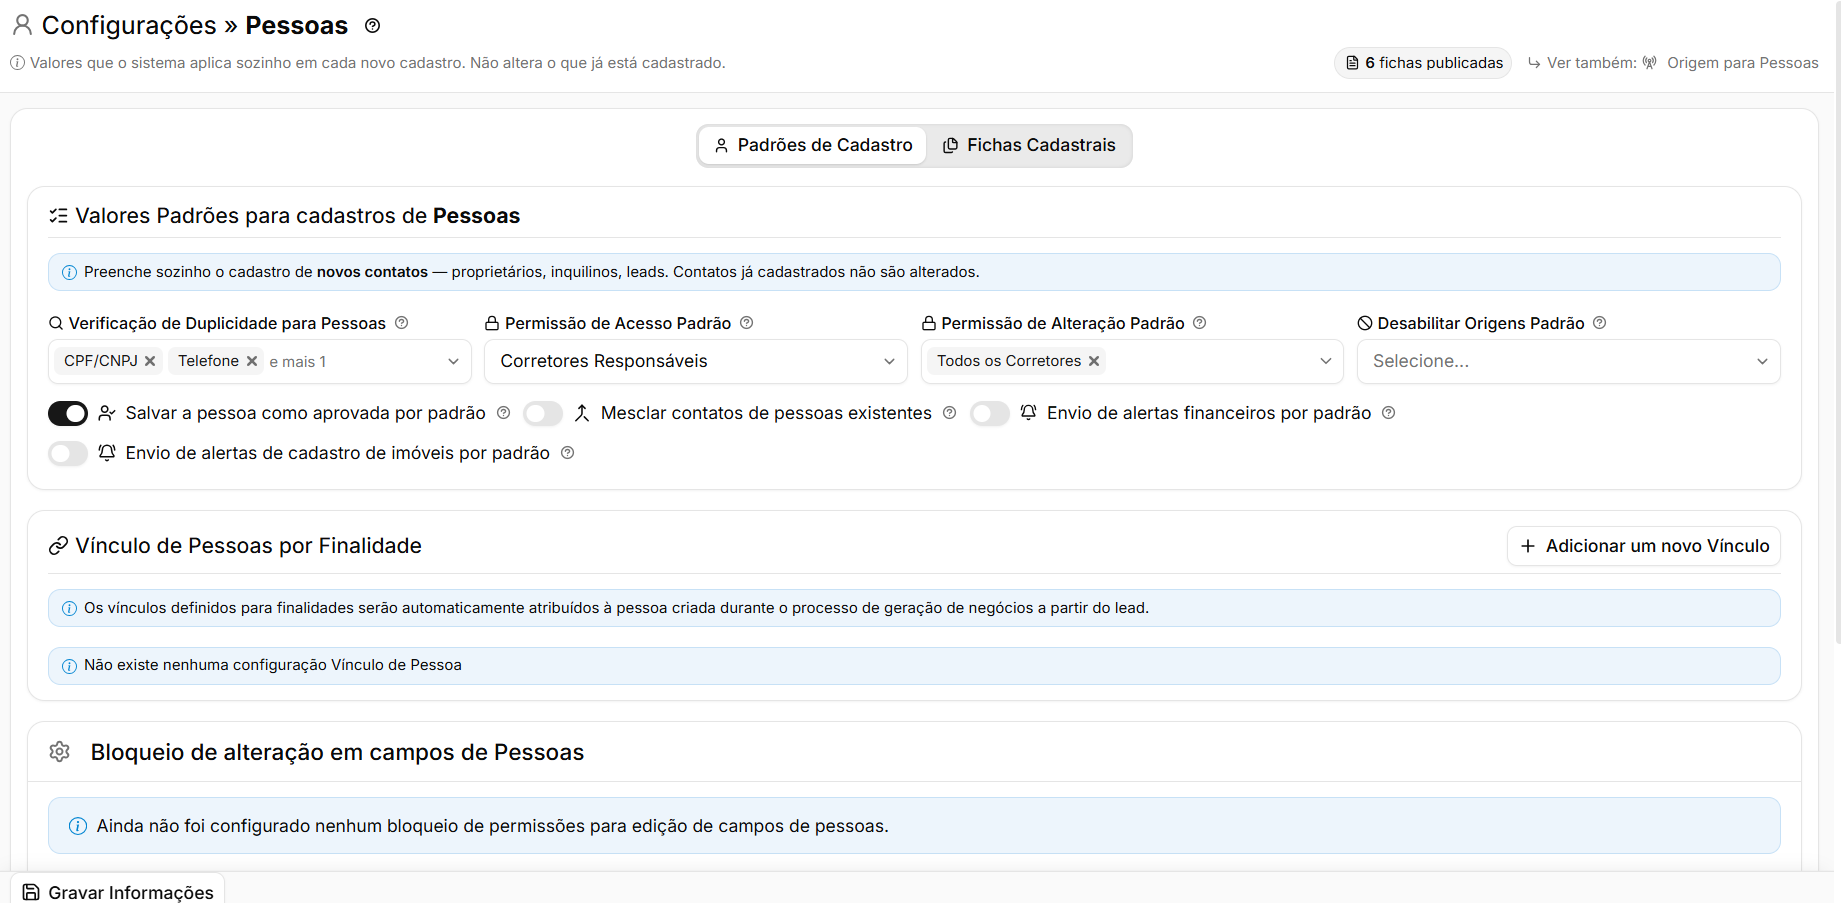The width and height of the screenshot is (1841, 903).
Task: Remove the CPF/CNPJ tag
Action: pos(150,361)
